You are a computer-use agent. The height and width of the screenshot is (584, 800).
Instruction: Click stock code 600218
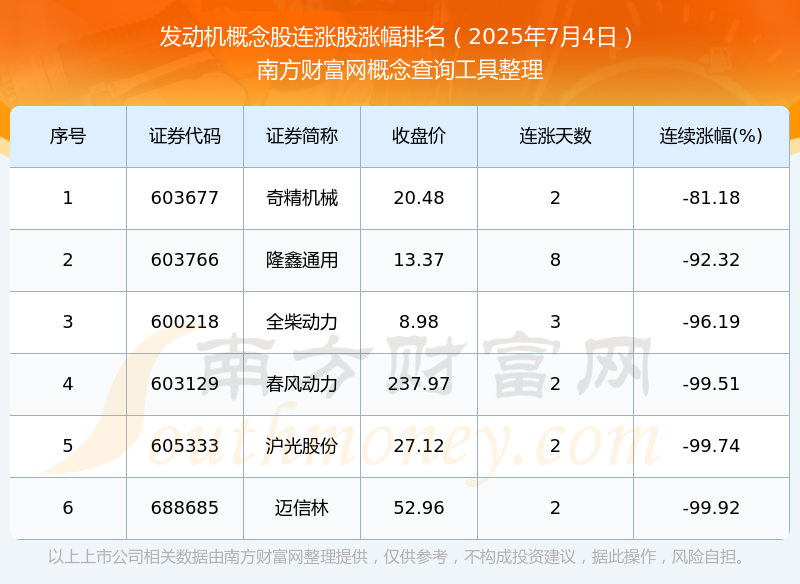[185, 322]
